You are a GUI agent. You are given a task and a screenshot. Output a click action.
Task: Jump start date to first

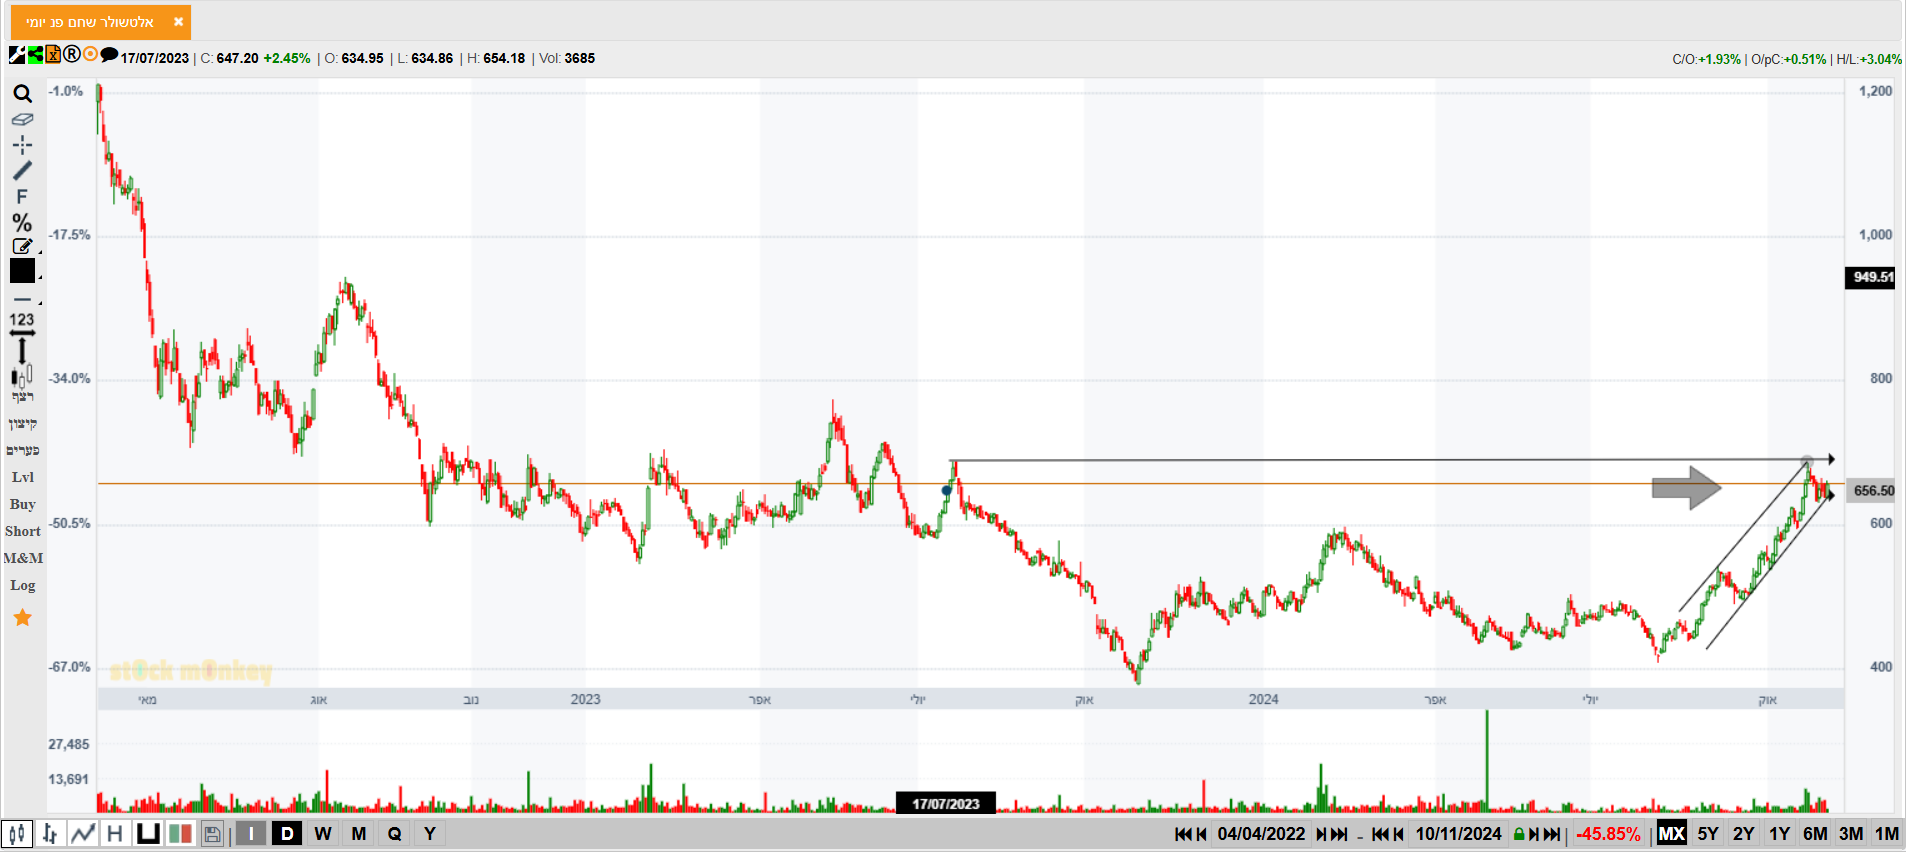[x=1183, y=834]
